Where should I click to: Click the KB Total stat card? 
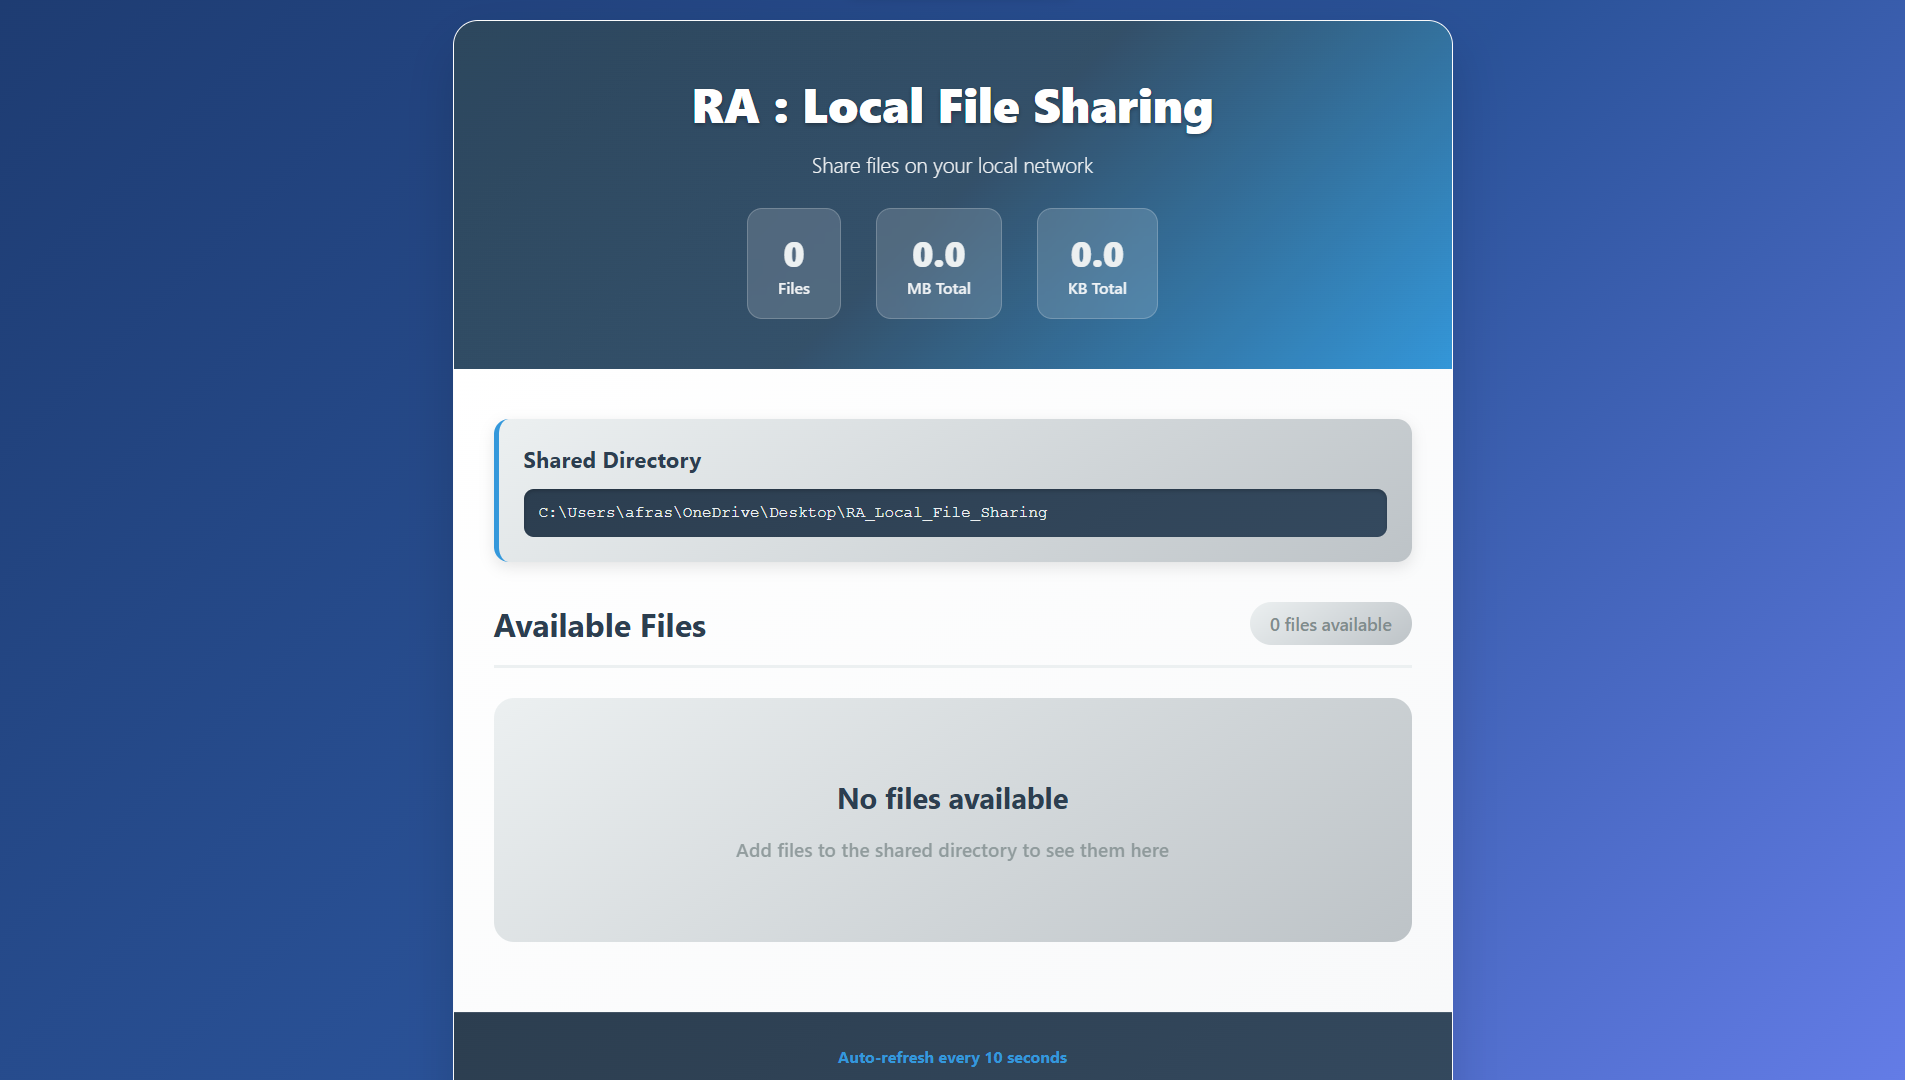1096,263
